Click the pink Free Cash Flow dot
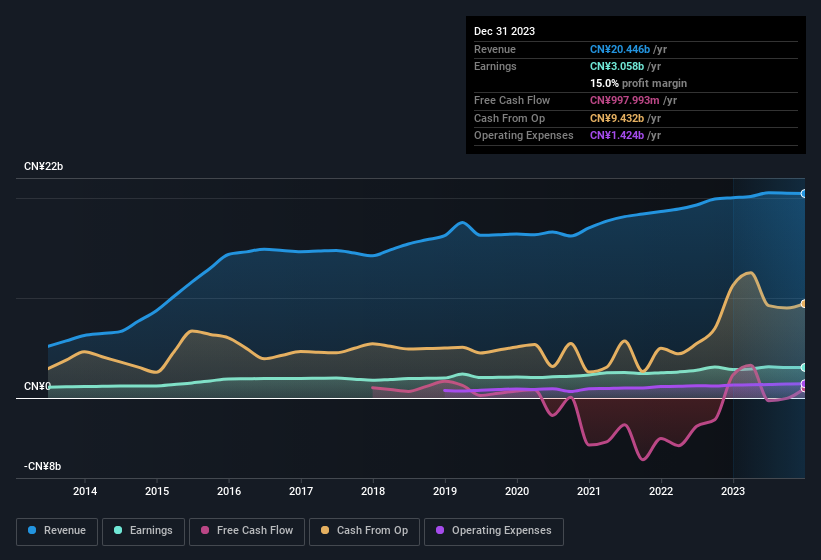This screenshot has width=821, height=560. click(x=206, y=531)
